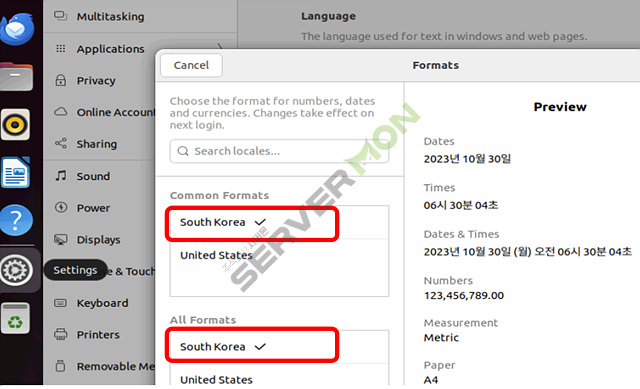Launch Rhythmbox music player from dock
The width and height of the screenshot is (640, 389).
(16, 124)
